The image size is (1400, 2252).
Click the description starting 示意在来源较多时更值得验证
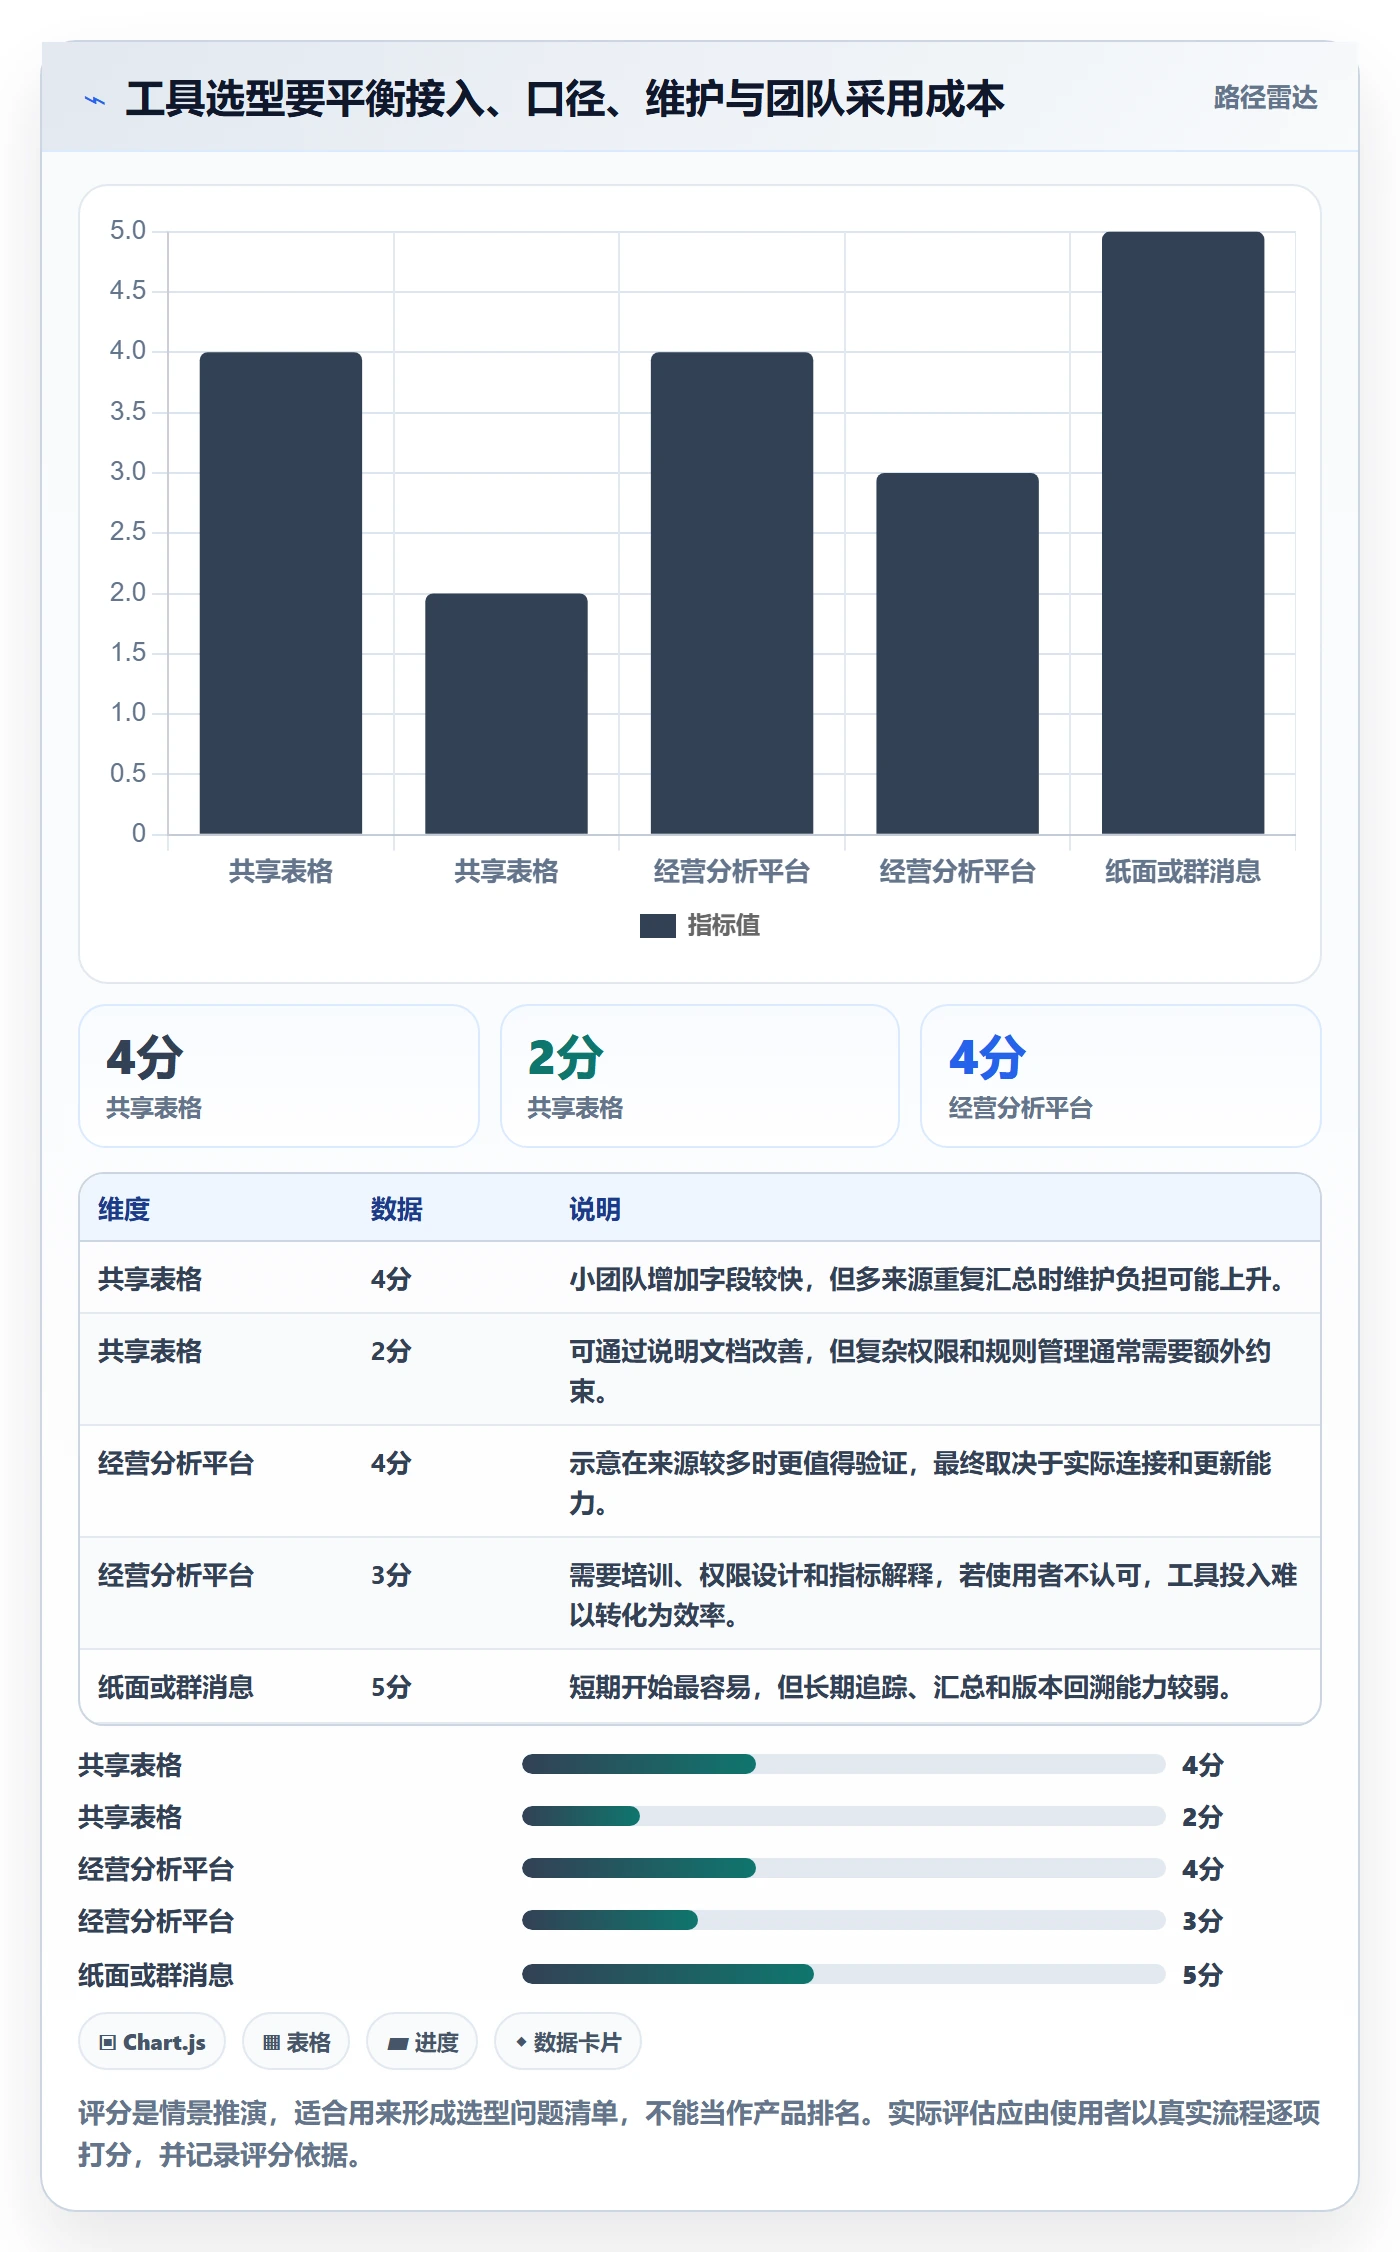pyautogui.click(x=920, y=1483)
